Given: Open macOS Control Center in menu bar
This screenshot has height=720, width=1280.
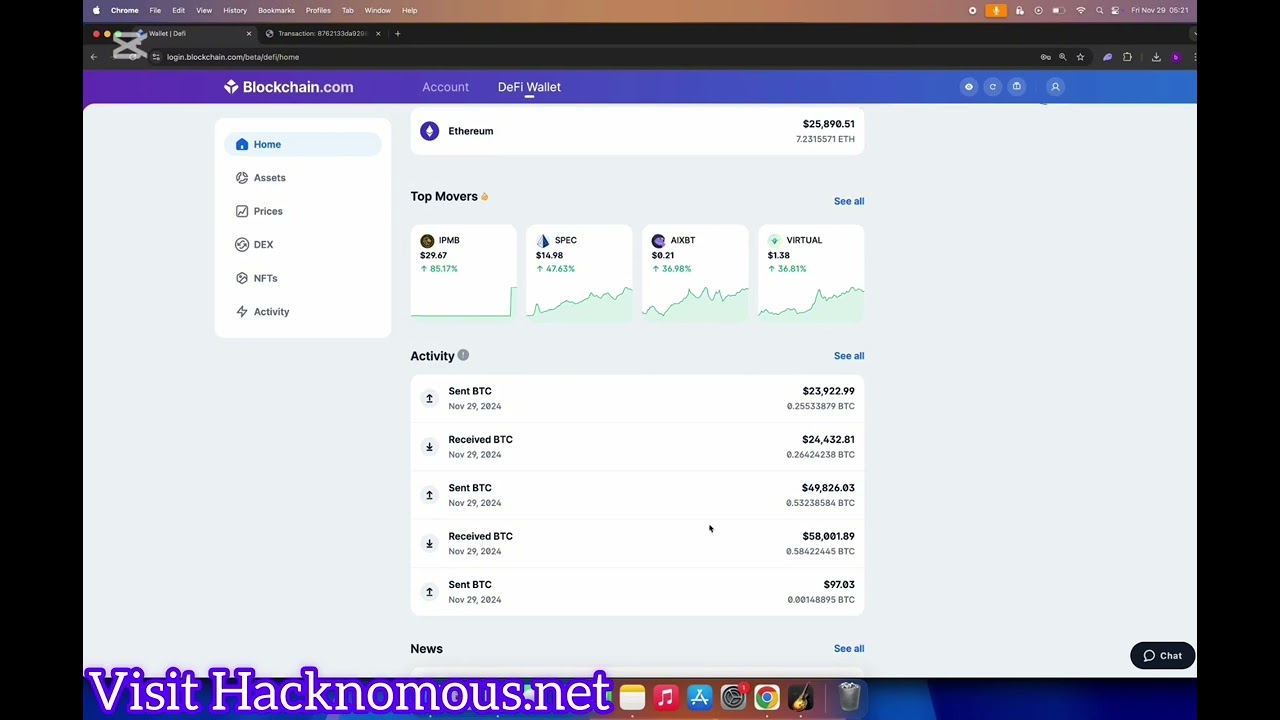Looking at the screenshot, I should (x=1115, y=10).
